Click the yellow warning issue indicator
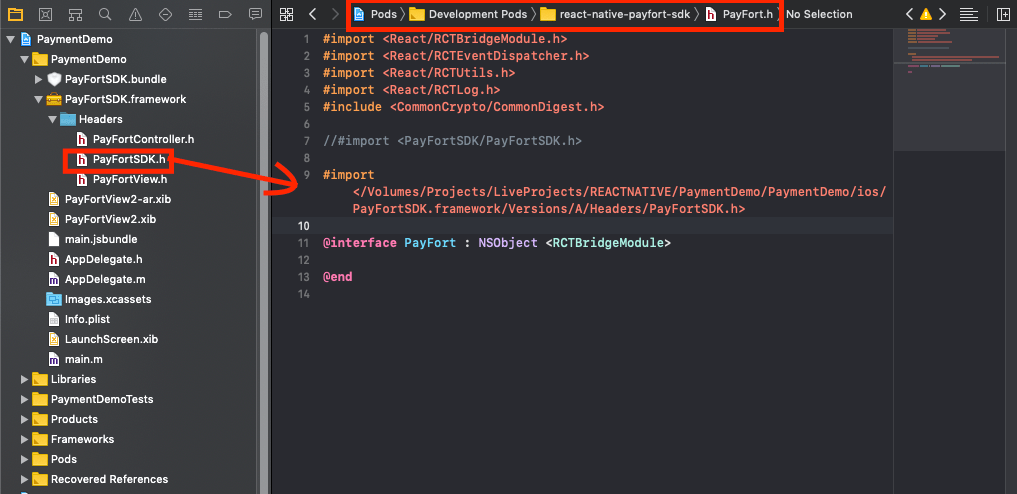Viewport: 1017px width, 494px height. [926, 14]
